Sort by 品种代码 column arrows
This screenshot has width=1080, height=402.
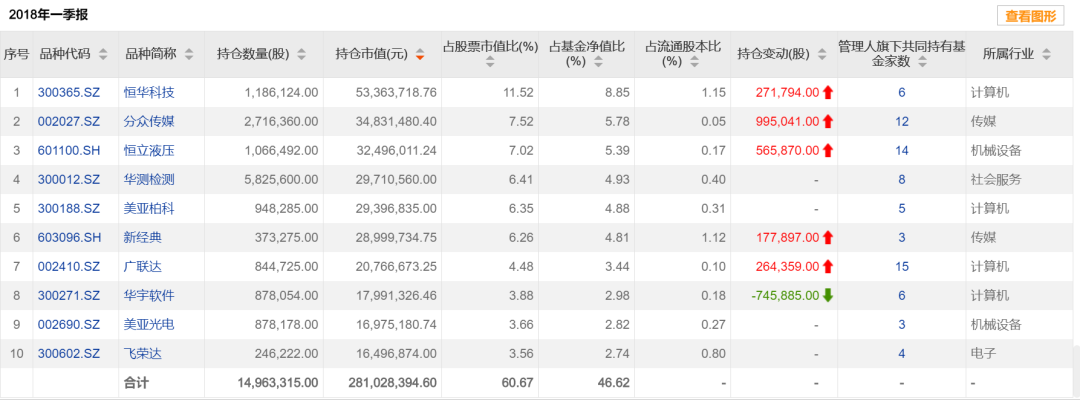click(103, 54)
